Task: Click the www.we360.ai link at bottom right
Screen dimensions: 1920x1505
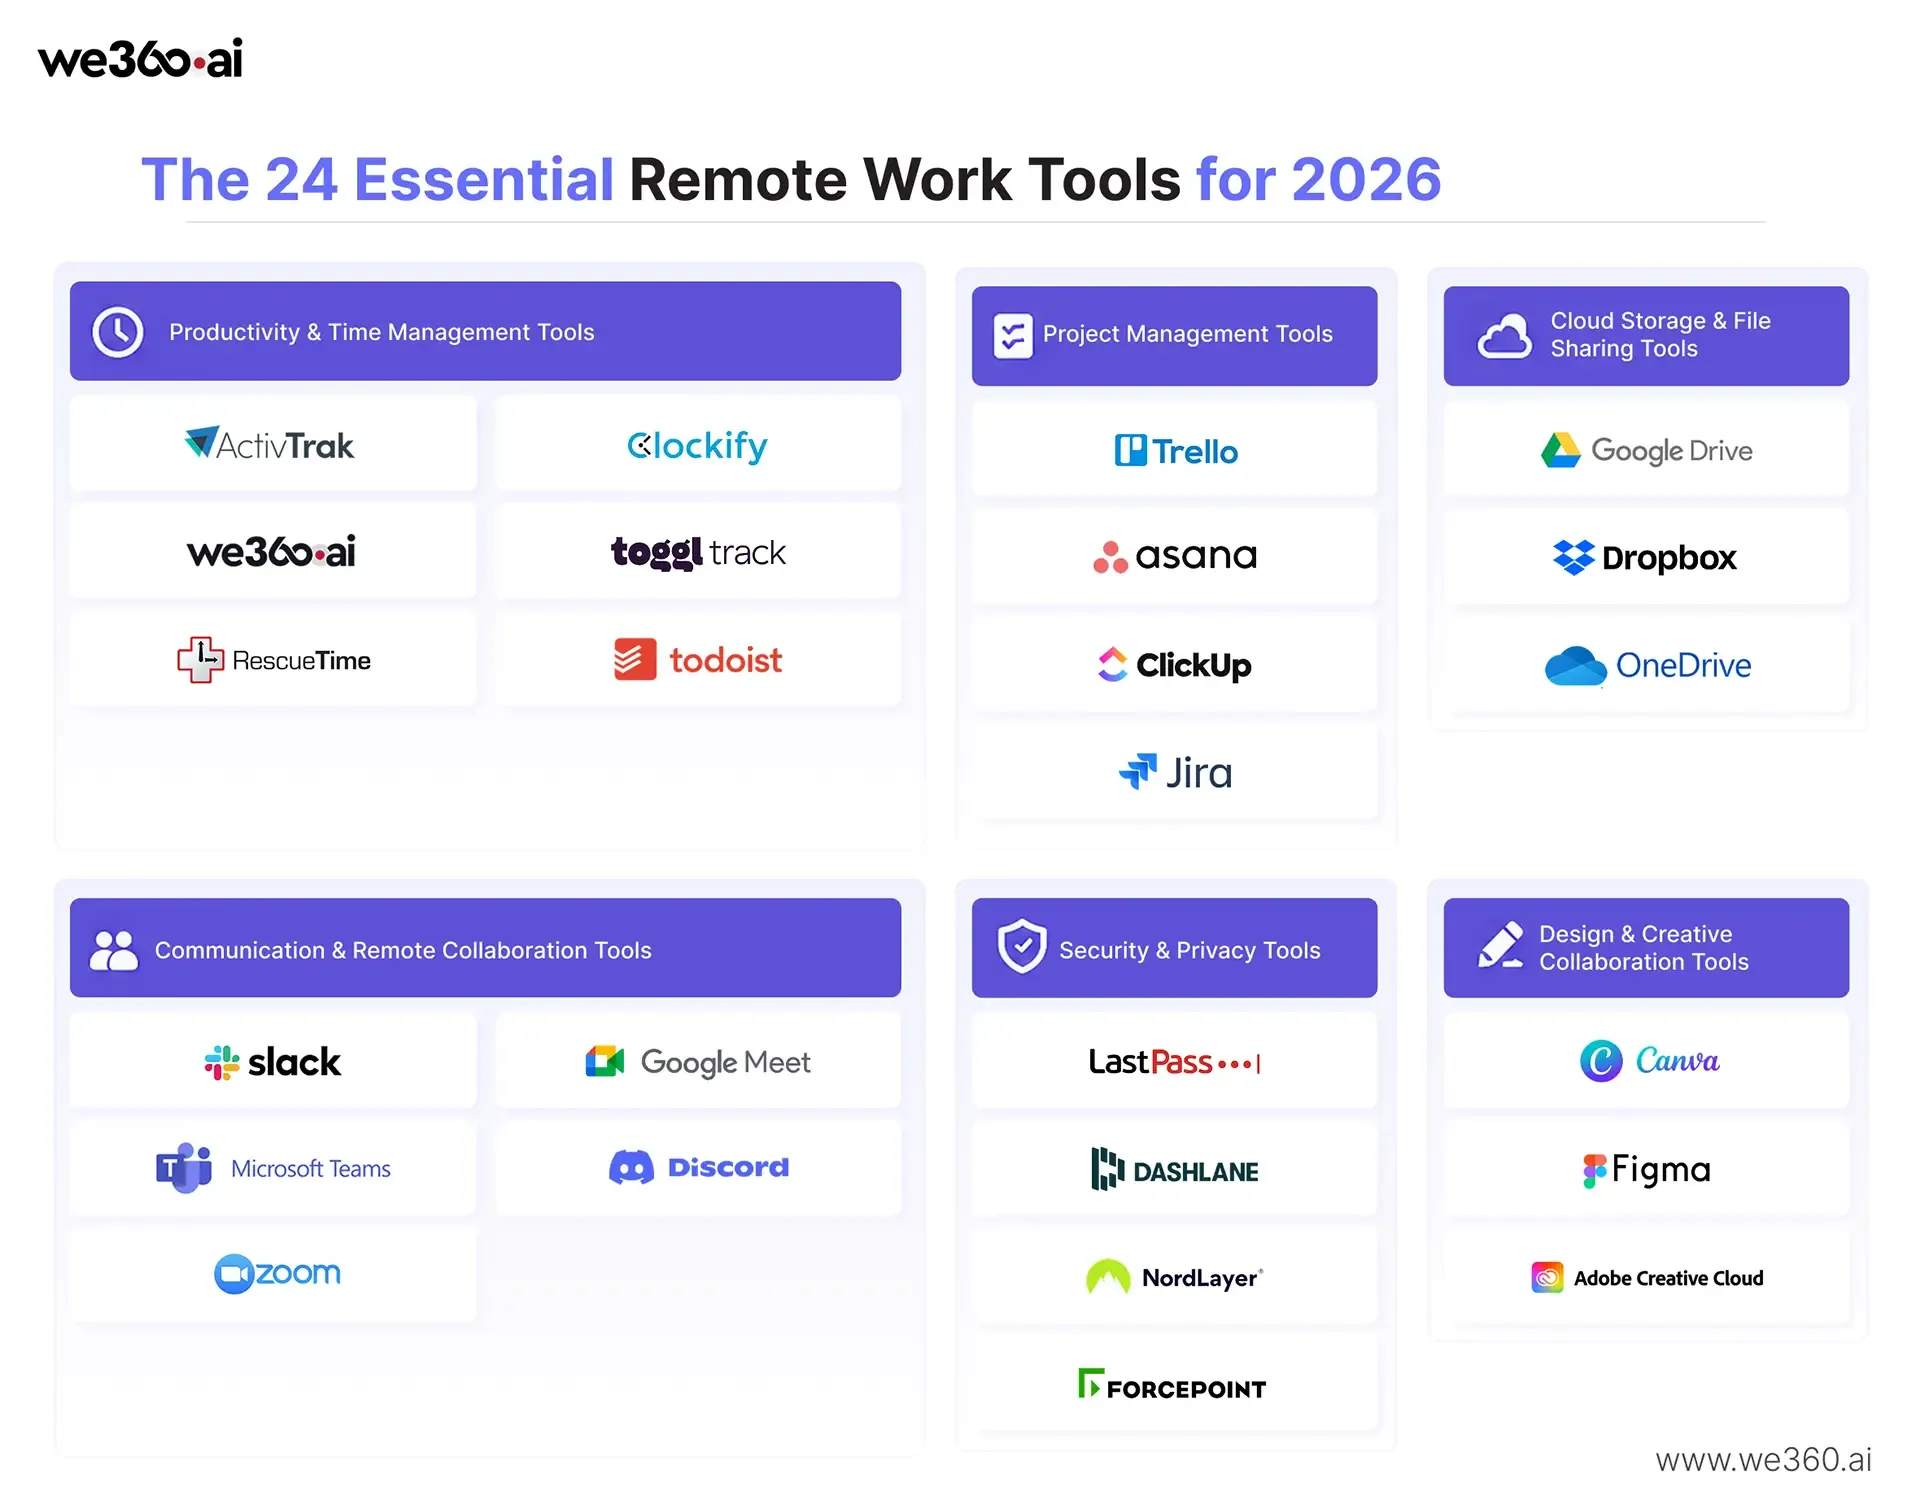Action: (1763, 1460)
